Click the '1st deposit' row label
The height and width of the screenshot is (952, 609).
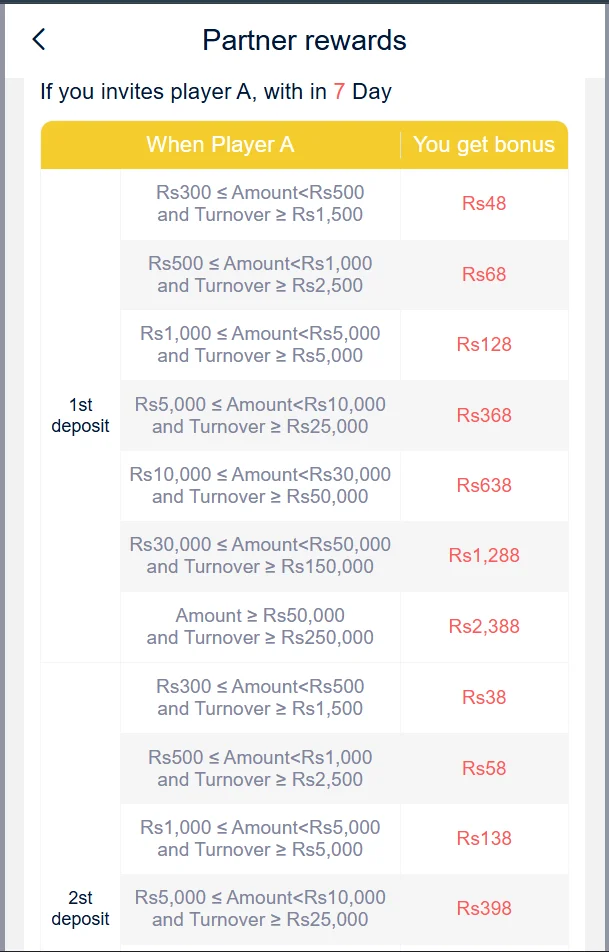pos(80,415)
